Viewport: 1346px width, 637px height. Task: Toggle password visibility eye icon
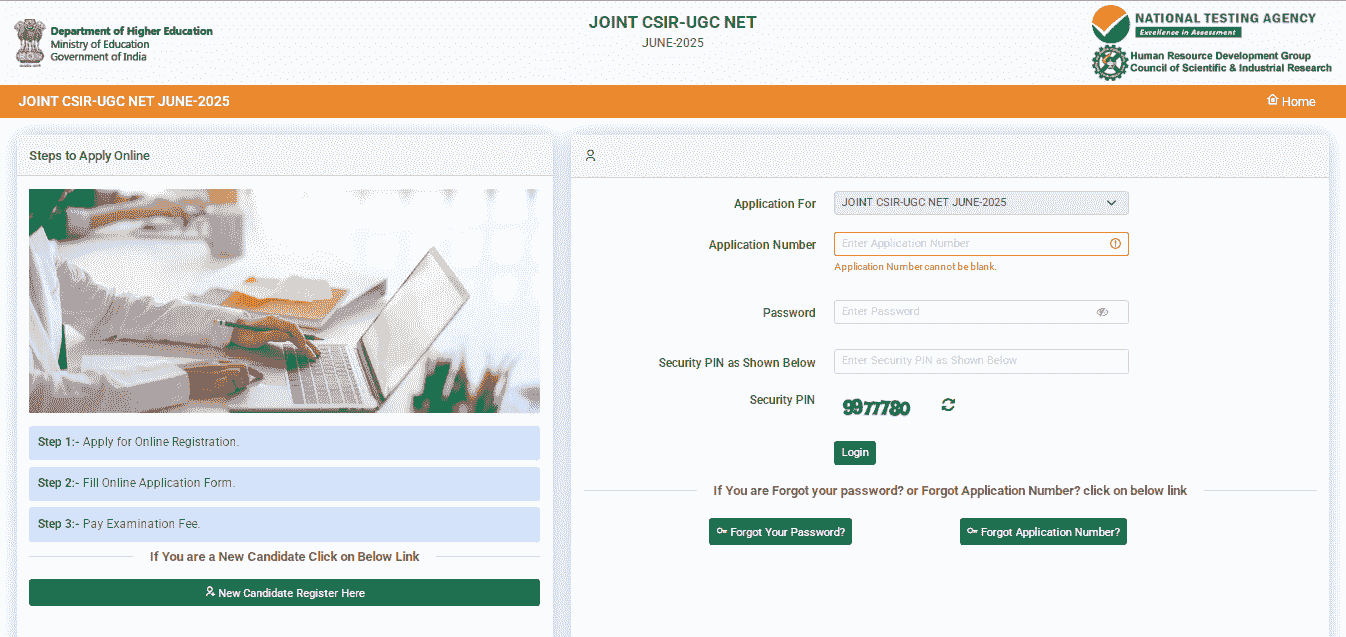[x=1102, y=312]
